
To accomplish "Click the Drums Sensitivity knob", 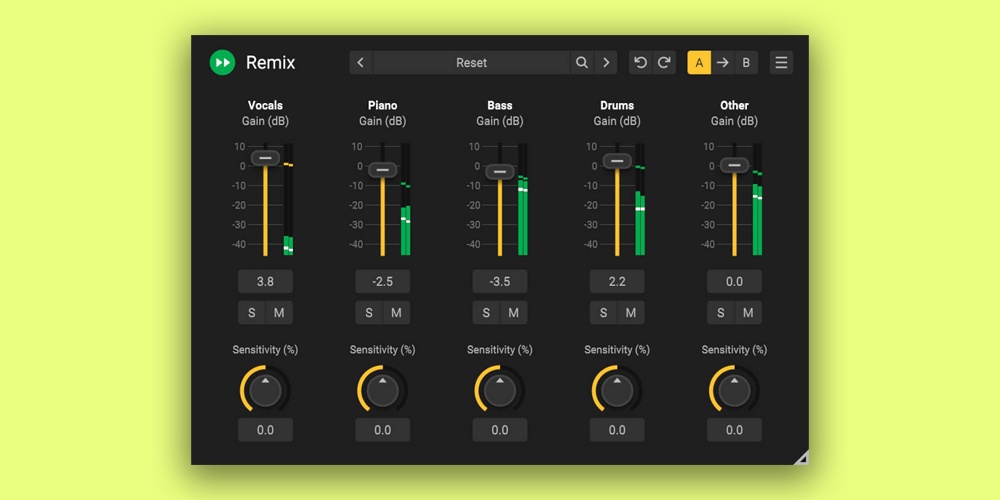I will pyautogui.click(x=617, y=390).
